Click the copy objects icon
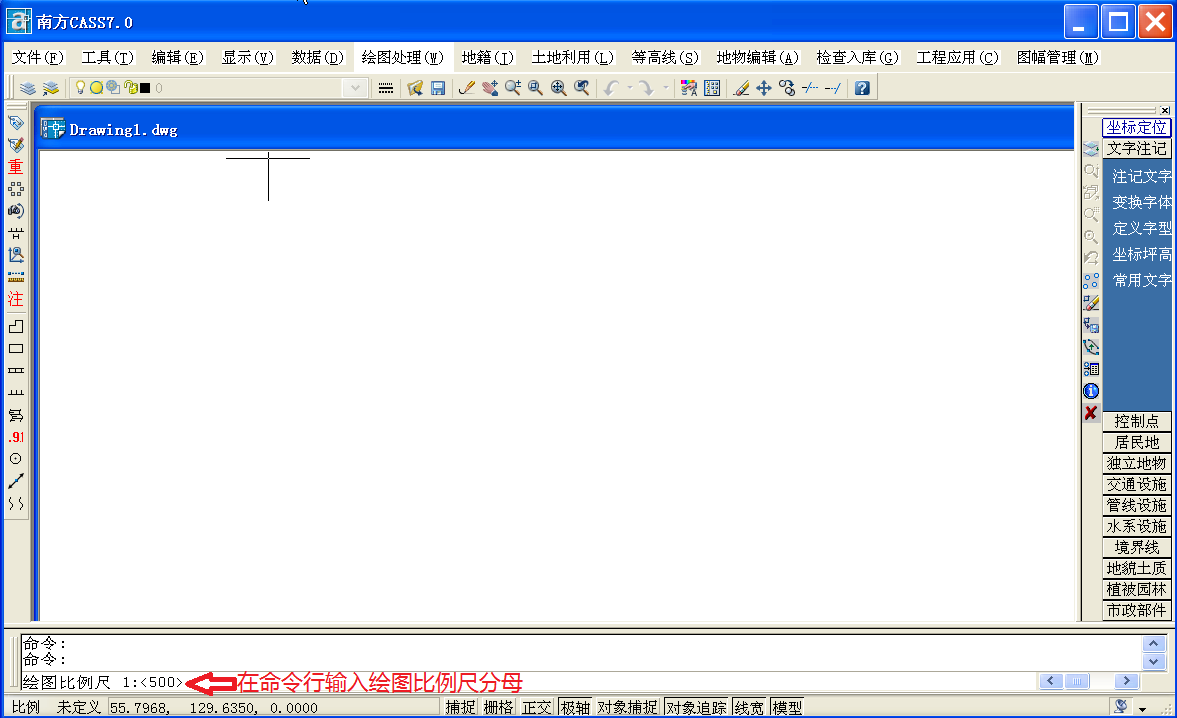 [787, 88]
